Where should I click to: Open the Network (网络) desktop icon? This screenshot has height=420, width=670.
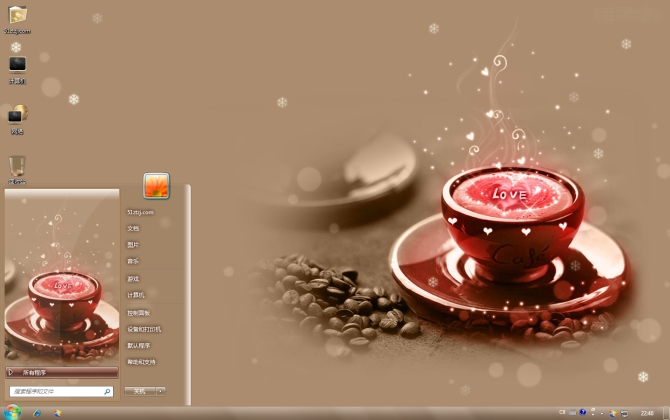[x=18, y=120]
